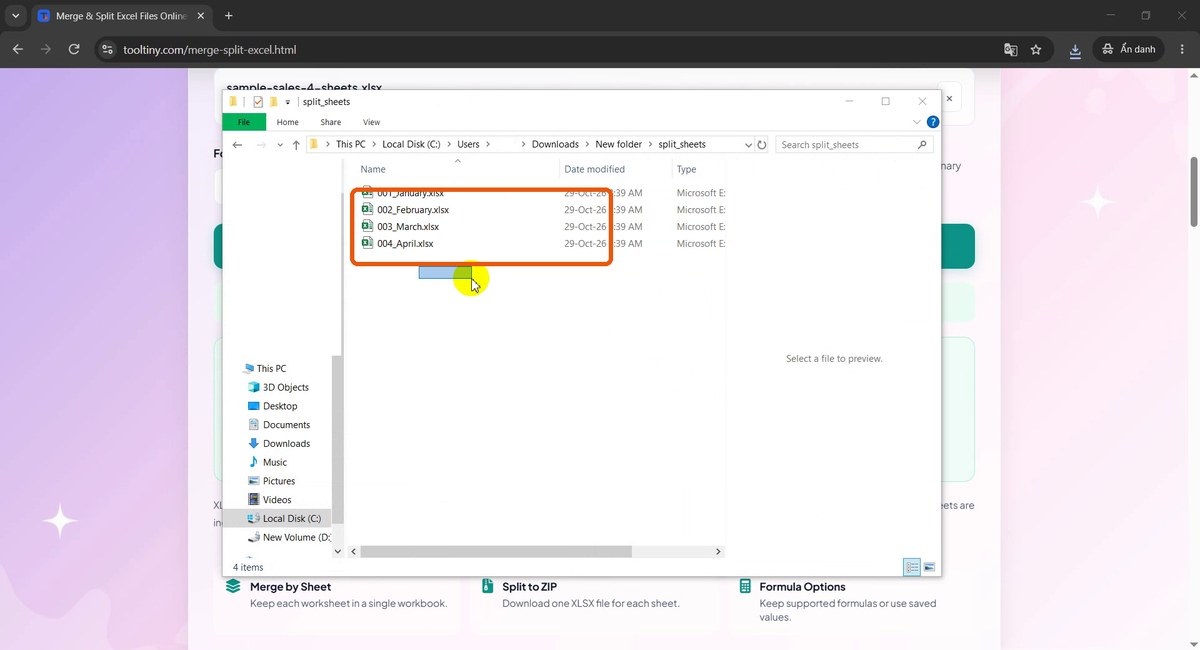Click the horizontal scrollbar right arrow
The width and height of the screenshot is (1200, 650).
[x=718, y=551]
